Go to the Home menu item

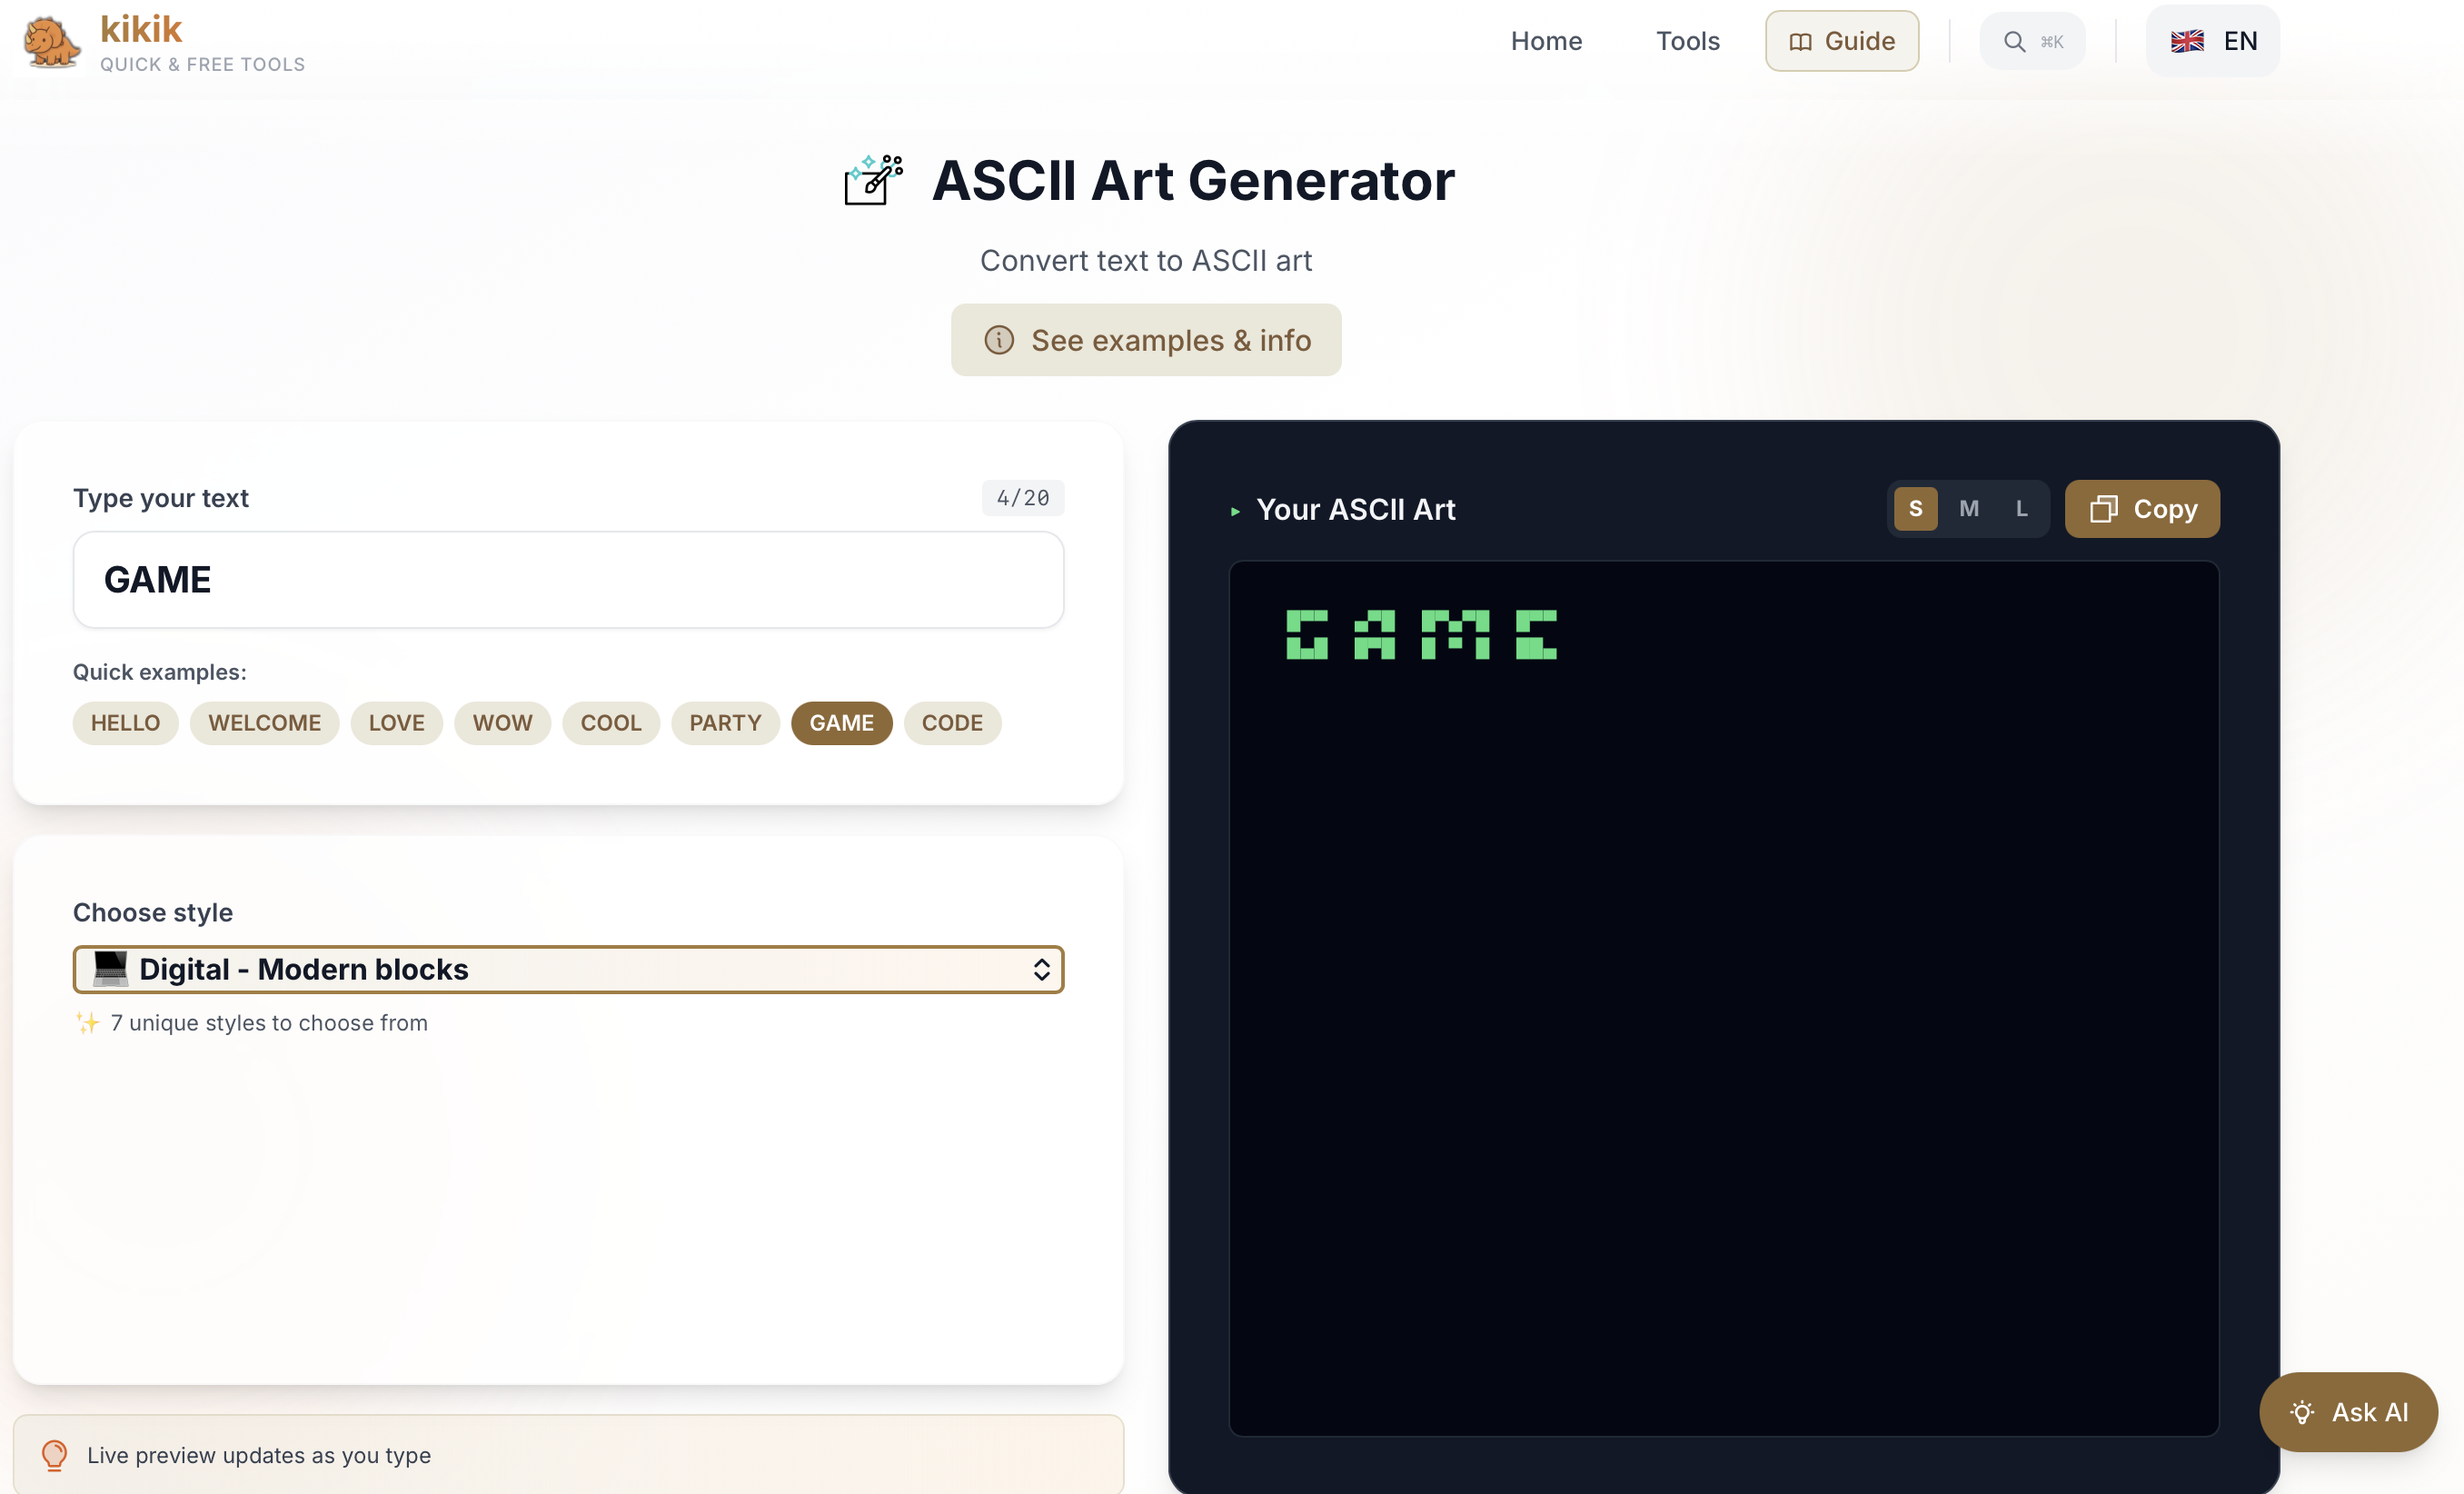(1545, 42)
